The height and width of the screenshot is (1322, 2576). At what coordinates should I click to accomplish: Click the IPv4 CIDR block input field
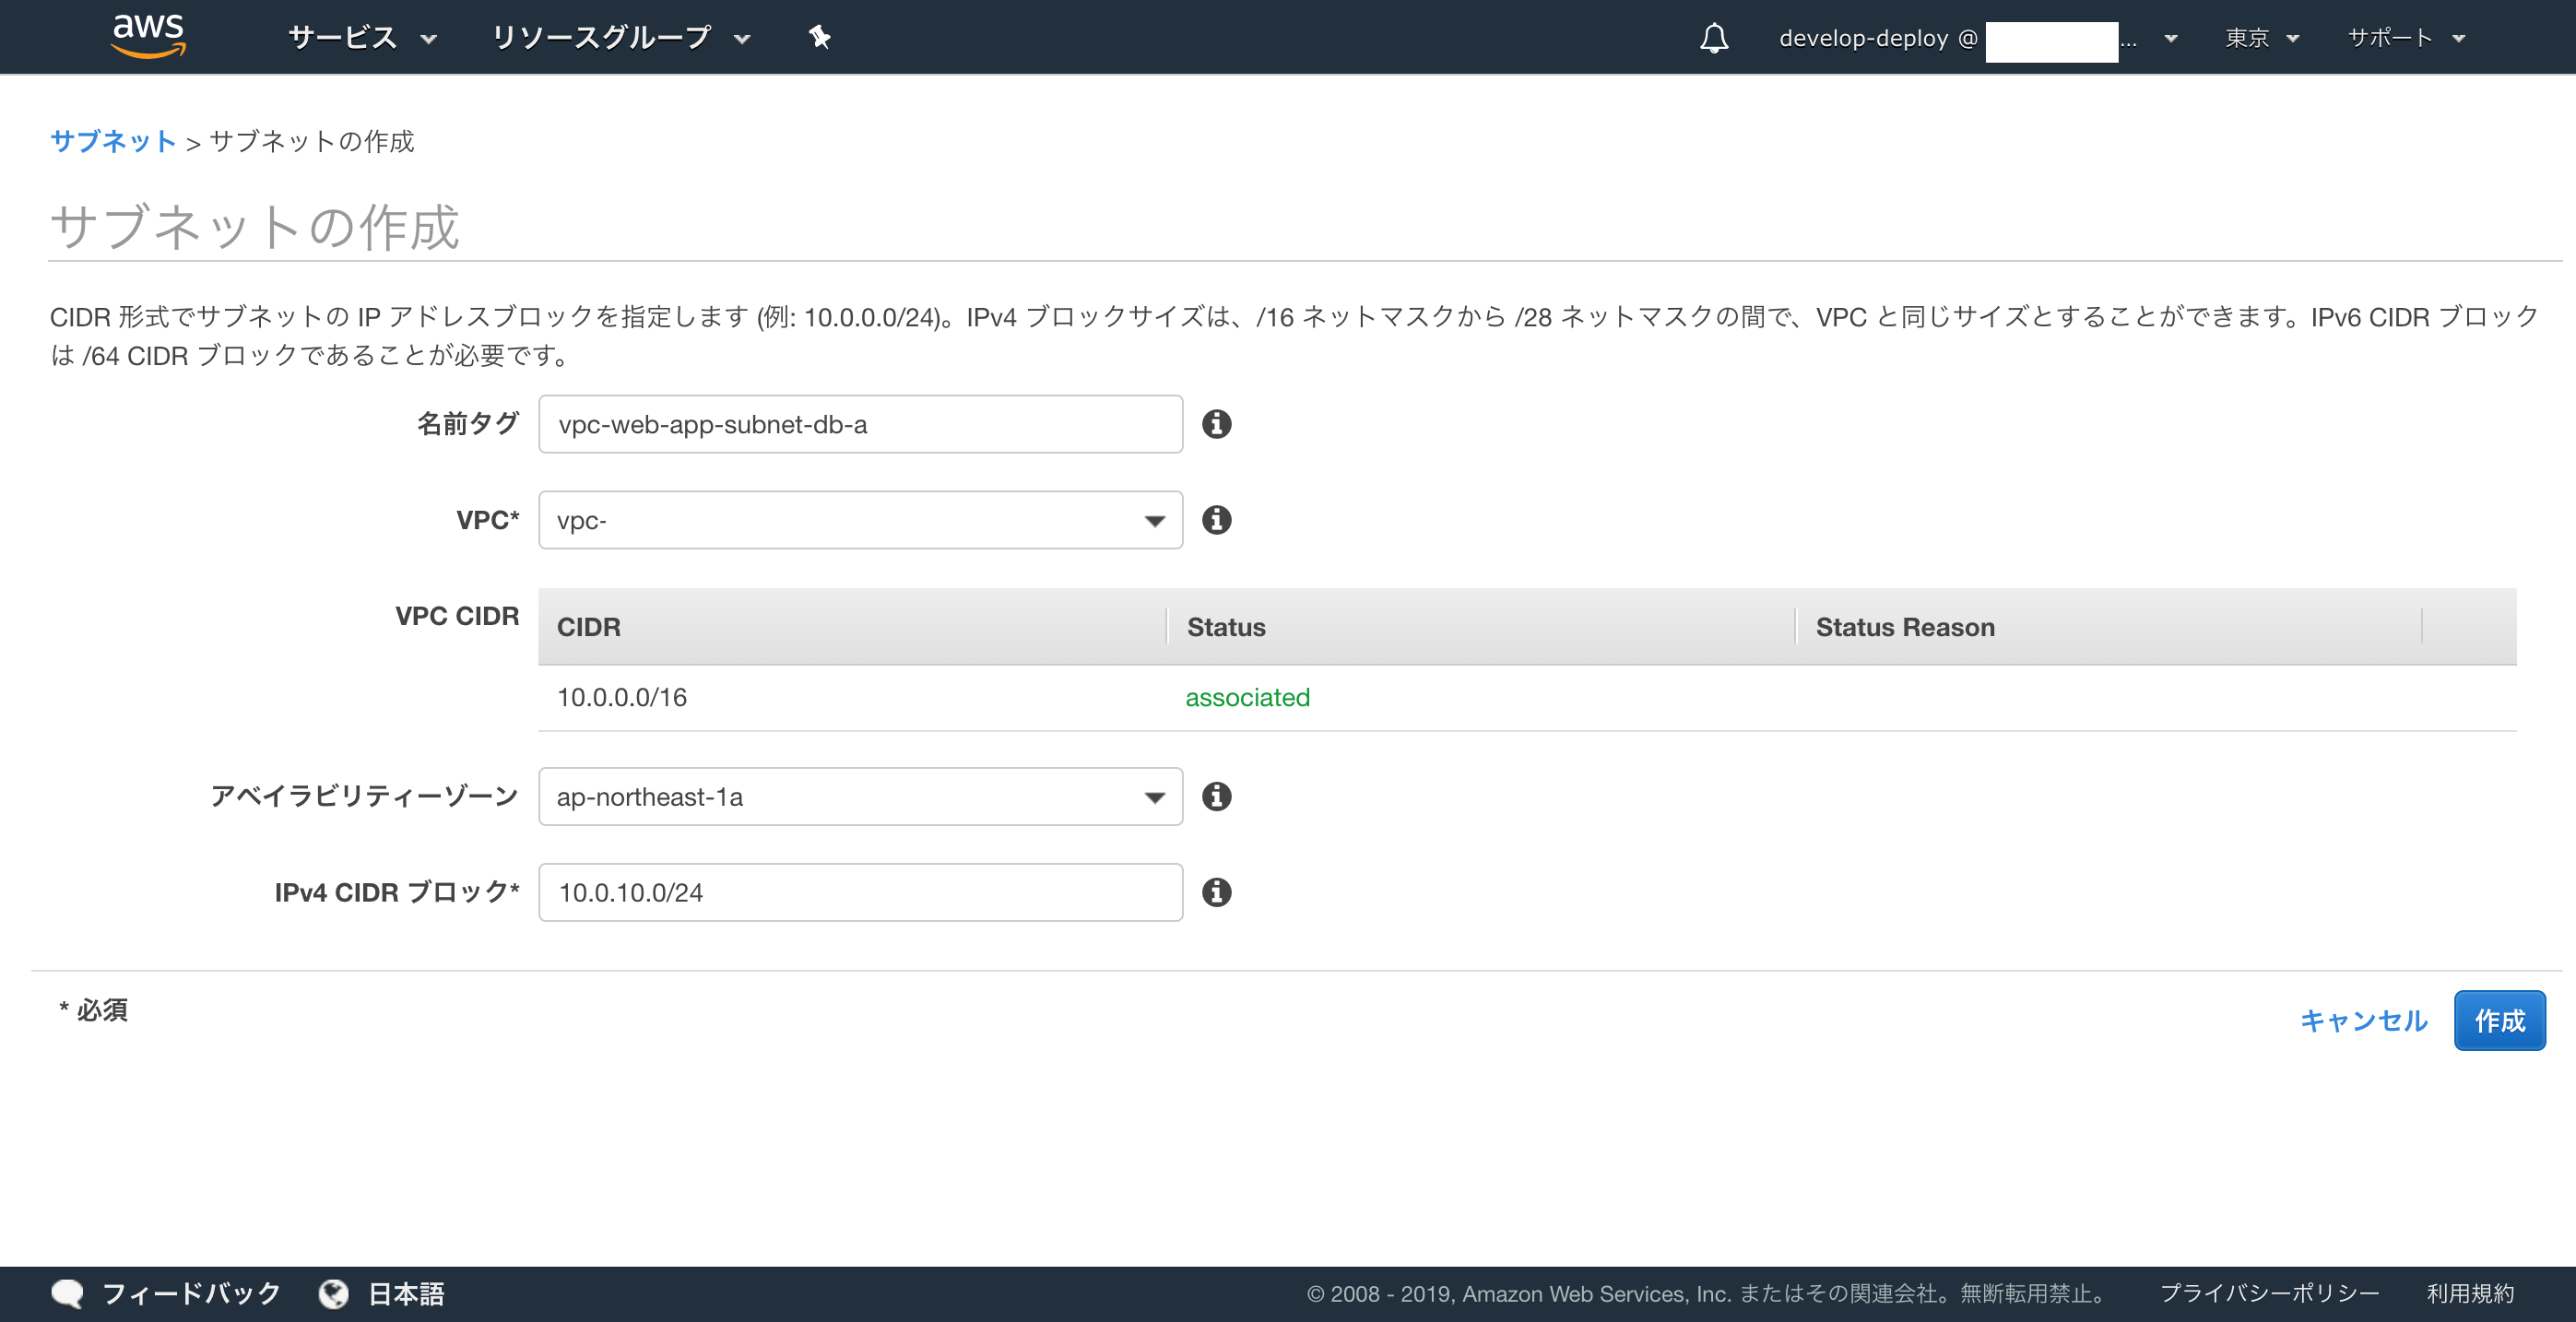click(860, 892)
